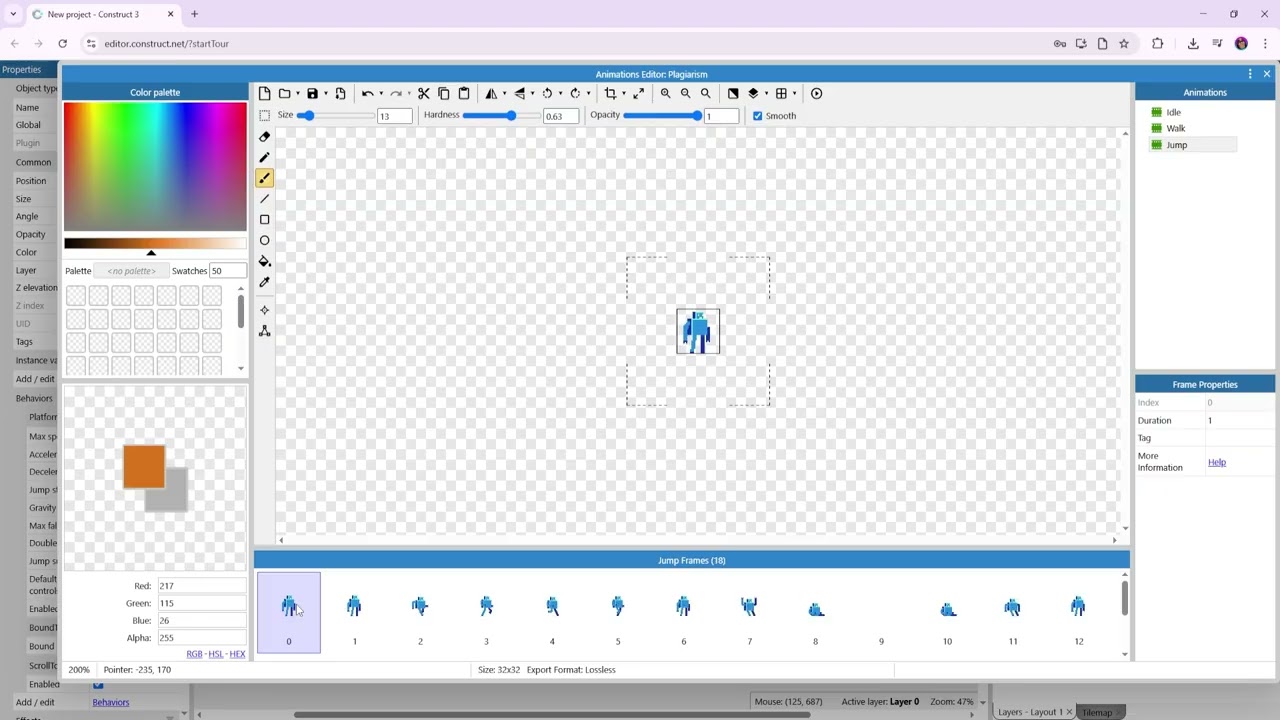Mirror the image horizontally
Image resolution: width=1280 pixels, height=720 pixels.
coord(491,93)
